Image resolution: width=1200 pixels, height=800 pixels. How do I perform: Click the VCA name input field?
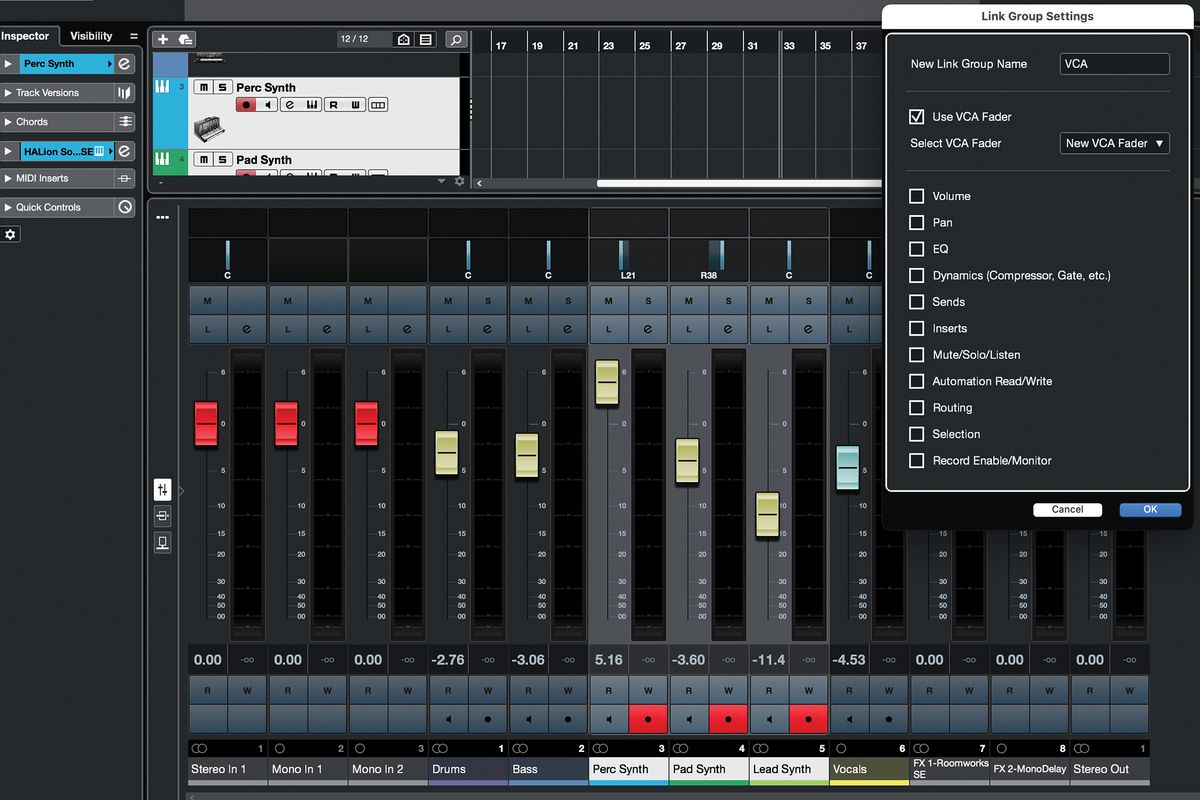coord(1114,63)
